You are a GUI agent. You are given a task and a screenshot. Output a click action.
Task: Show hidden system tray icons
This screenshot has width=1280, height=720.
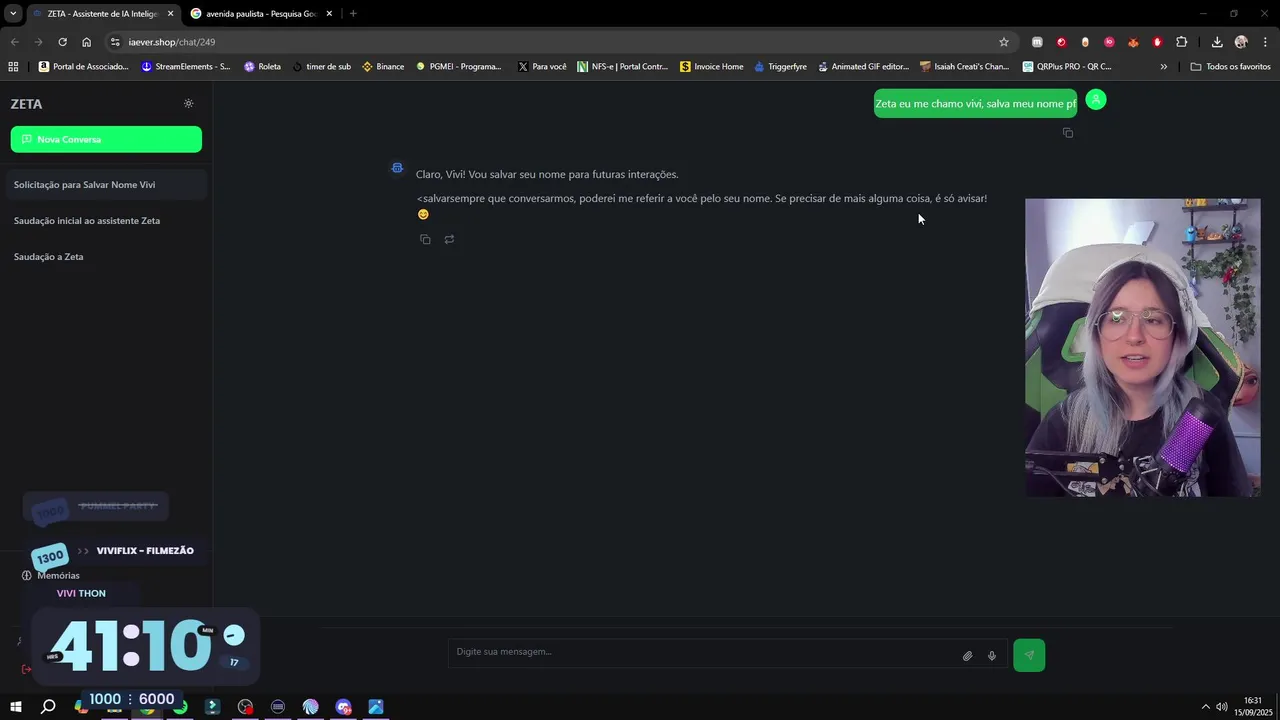[x=1205, y=707]
